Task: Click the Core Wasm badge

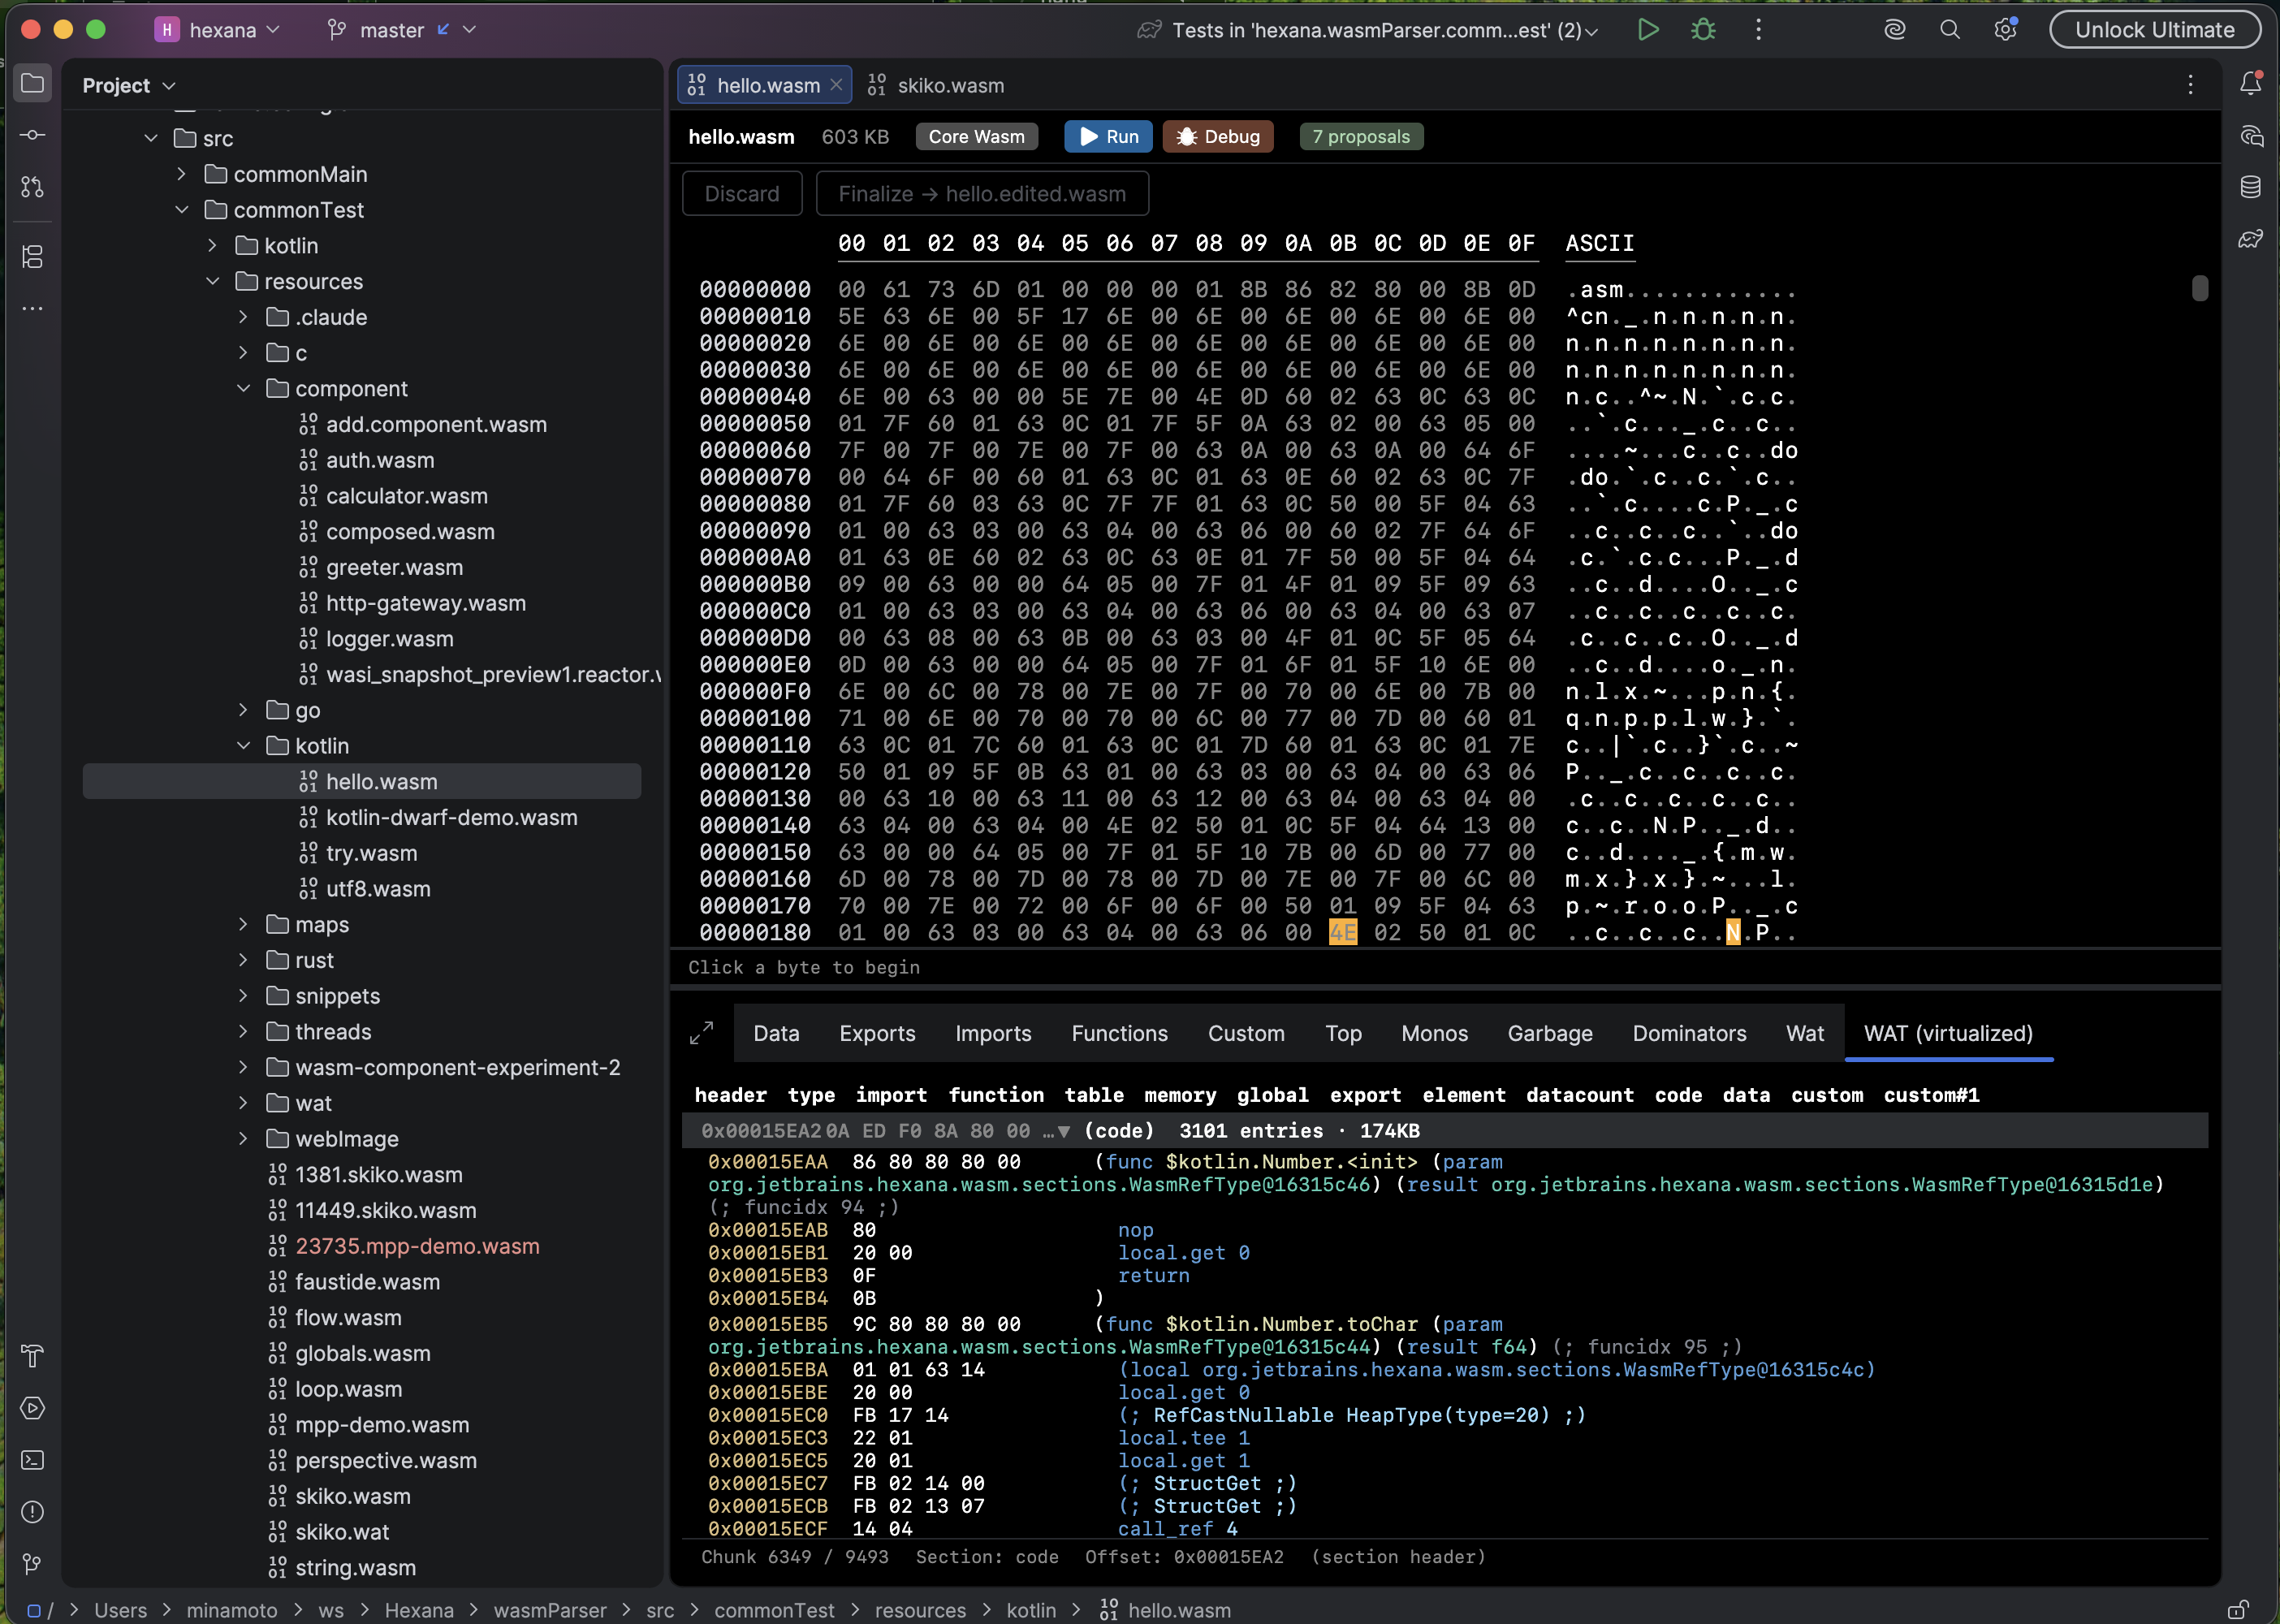Action: click(976, 136)
